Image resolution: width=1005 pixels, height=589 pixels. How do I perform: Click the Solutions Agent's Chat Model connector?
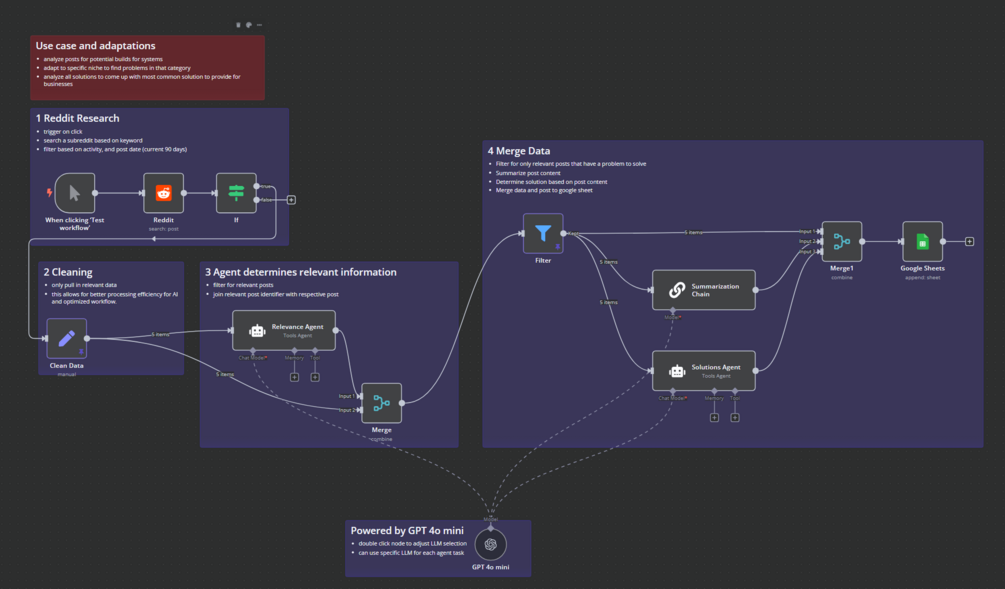[672, 391]
